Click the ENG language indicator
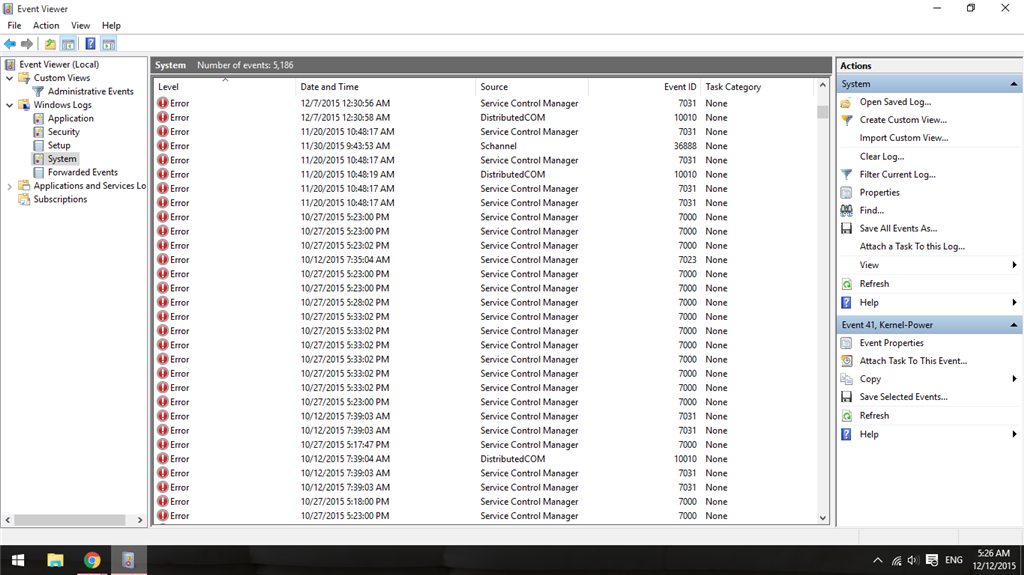This screenshot has height=575, width=1024. point(953,560)
